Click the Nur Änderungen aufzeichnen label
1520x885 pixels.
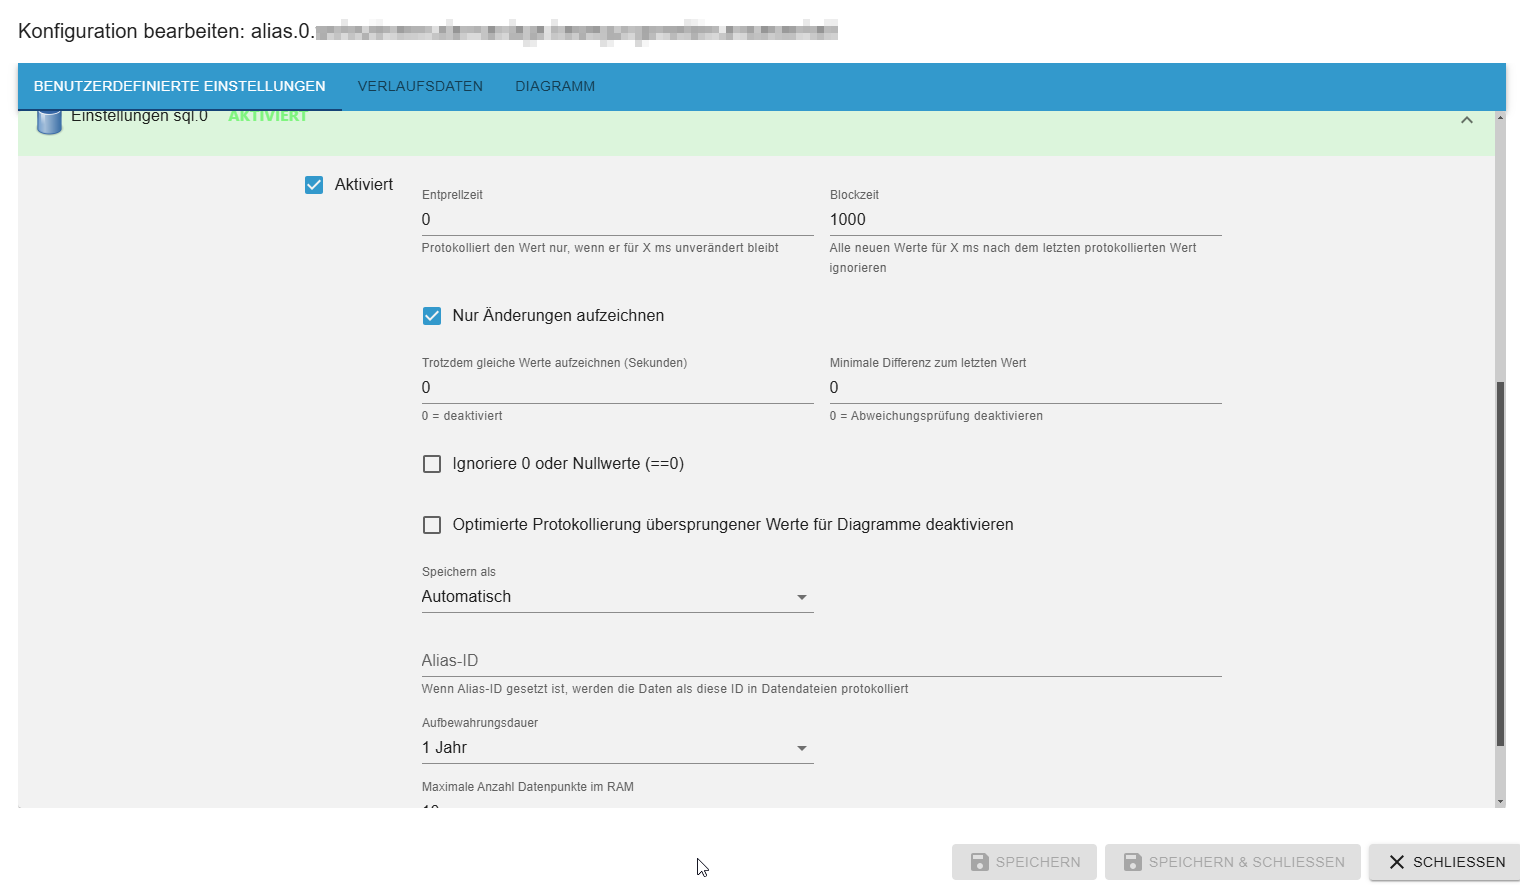[x=558, y=316]
